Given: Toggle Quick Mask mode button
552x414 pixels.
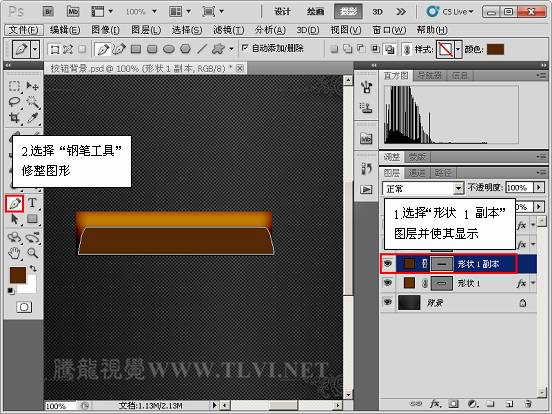Looking at the screenshot, I should pyautogui.click(x=24, y=307).
